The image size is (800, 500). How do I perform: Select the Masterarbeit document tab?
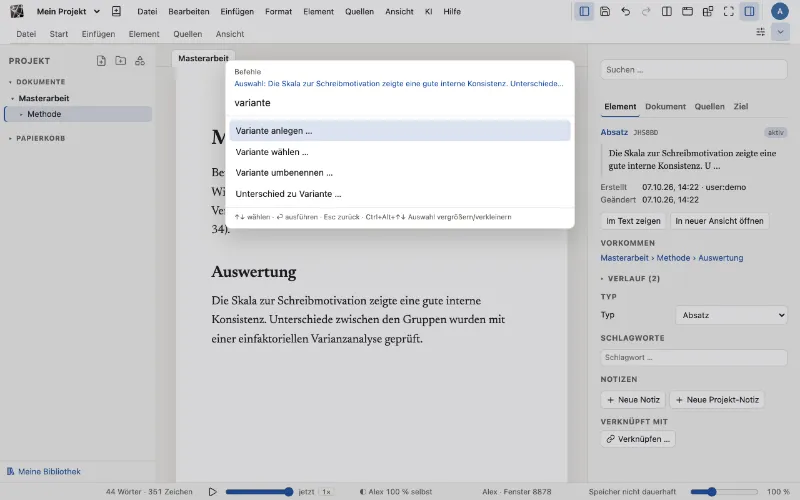(x=203, y=58)
